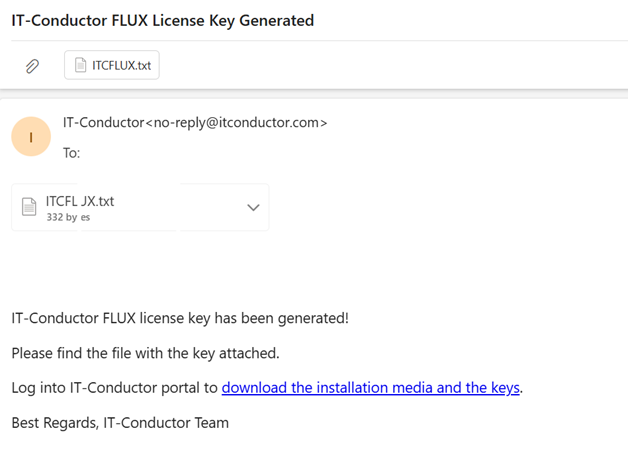
Task: Click the document icon on the attachment card
Action: click(x=30, y=208)
